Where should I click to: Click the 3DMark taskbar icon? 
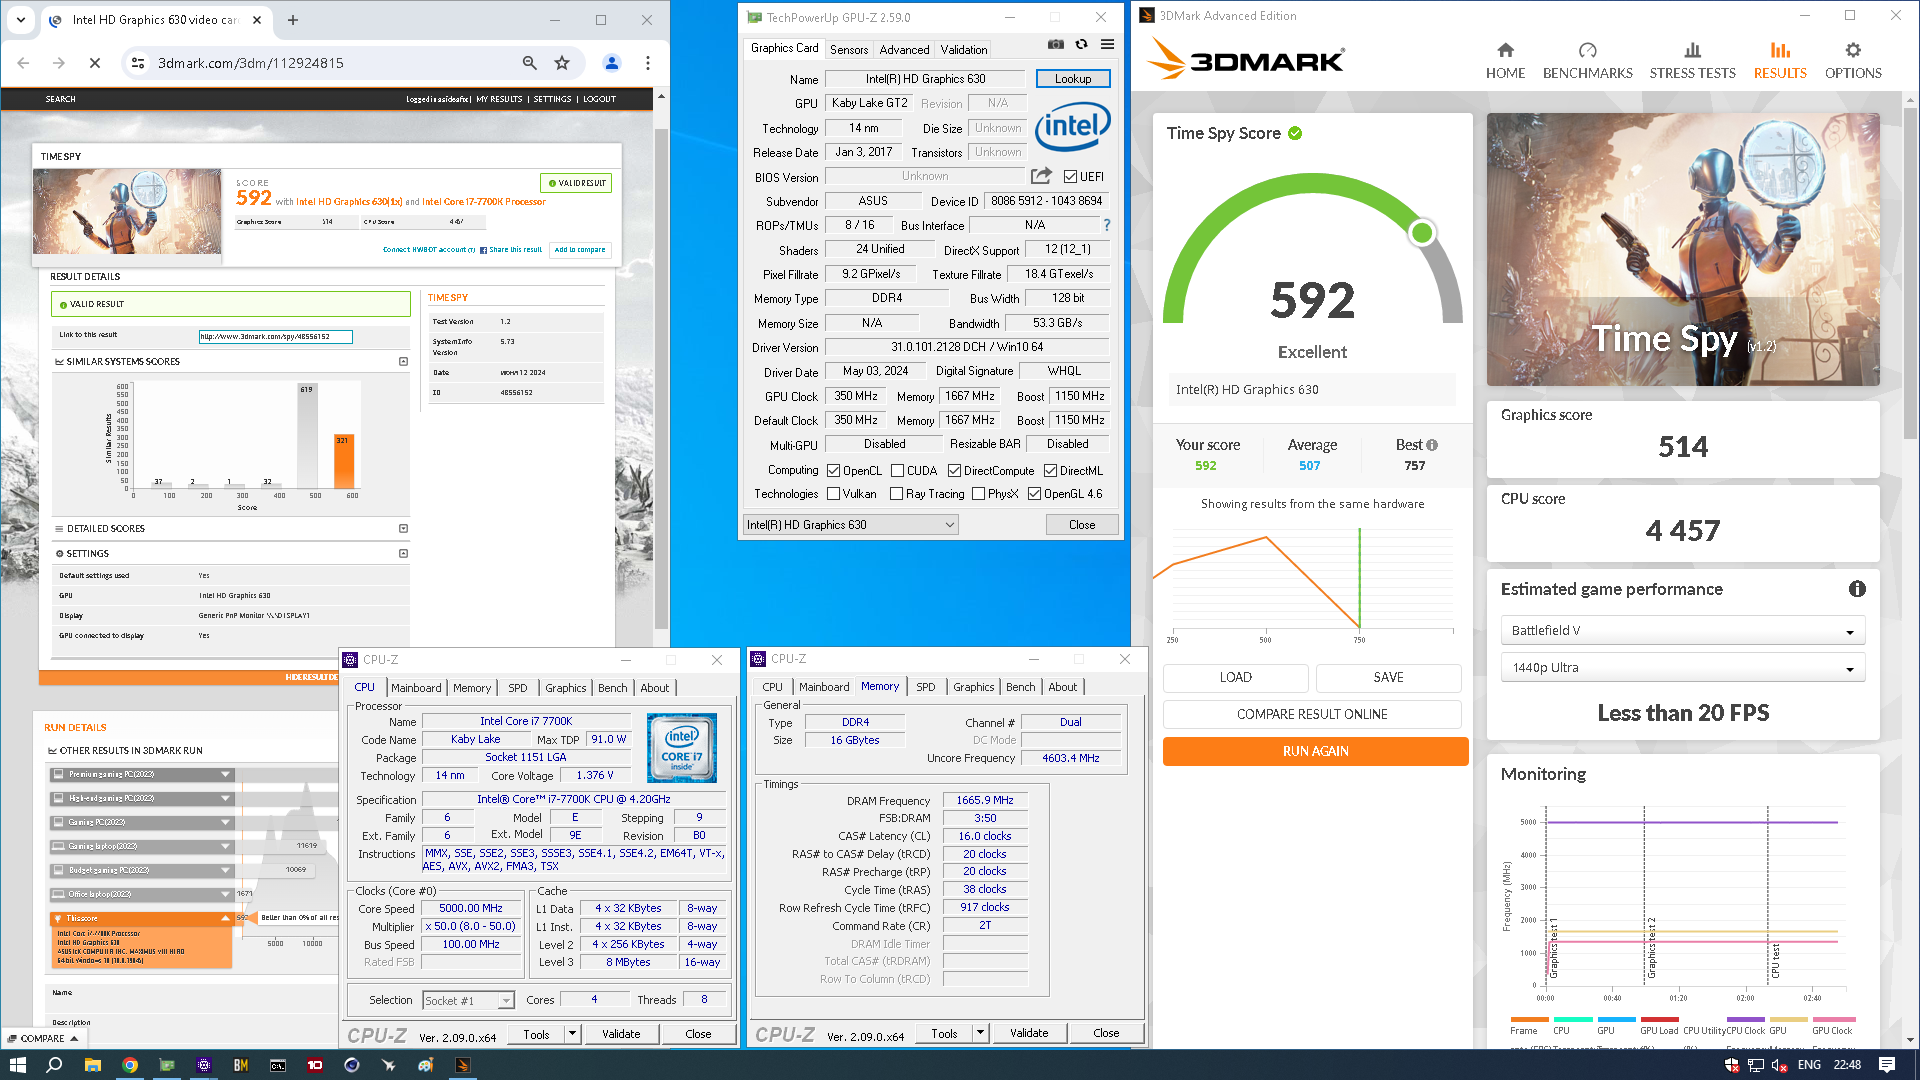point(462,1065)
